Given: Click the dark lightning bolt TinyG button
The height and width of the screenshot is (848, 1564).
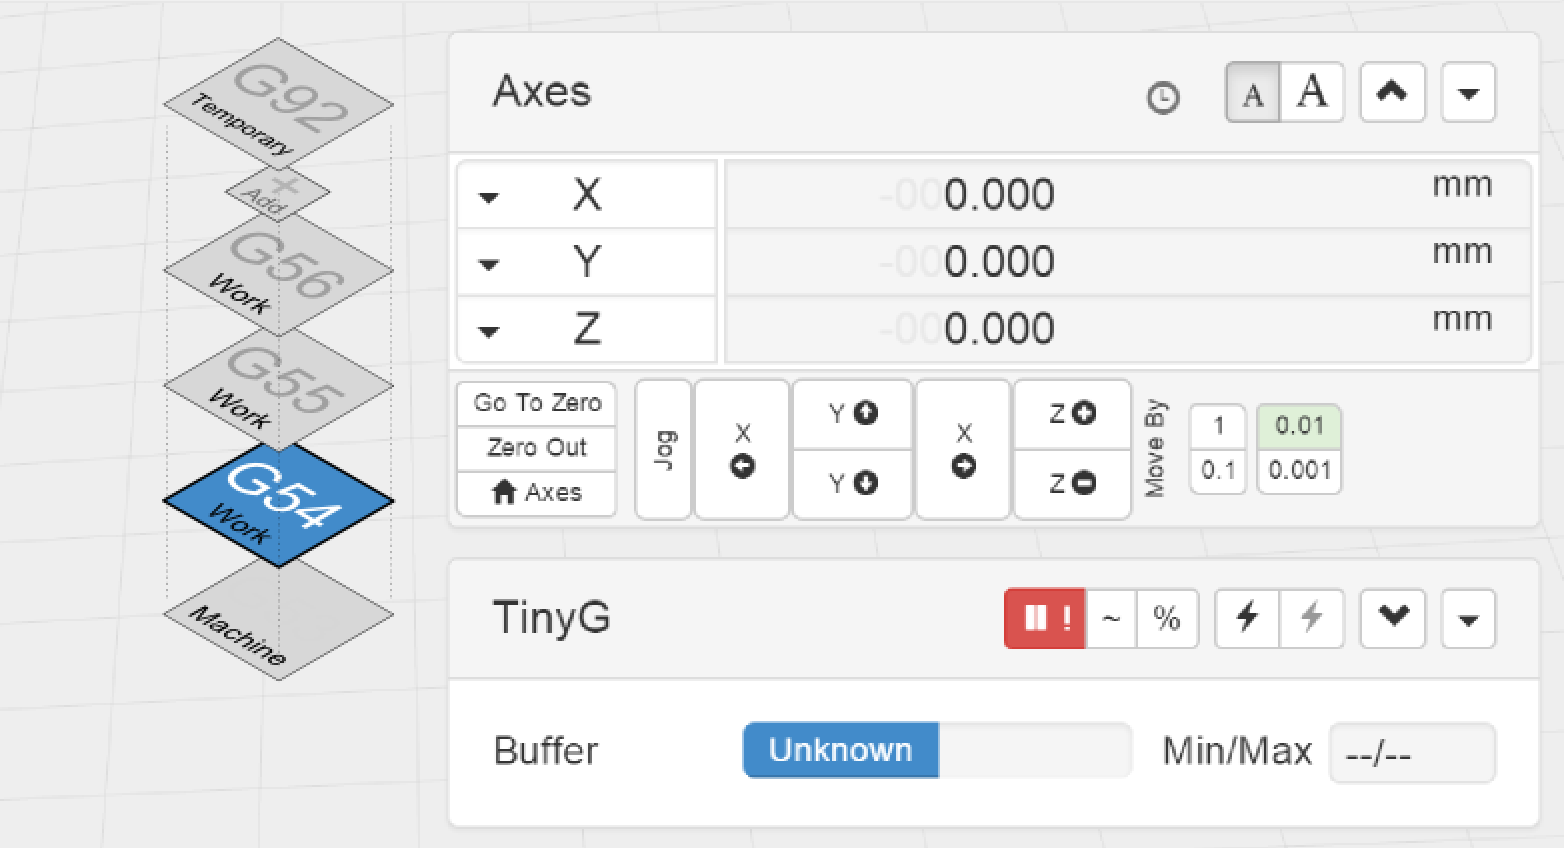Looking at the screenshot, I should (x=1247, y=618).
